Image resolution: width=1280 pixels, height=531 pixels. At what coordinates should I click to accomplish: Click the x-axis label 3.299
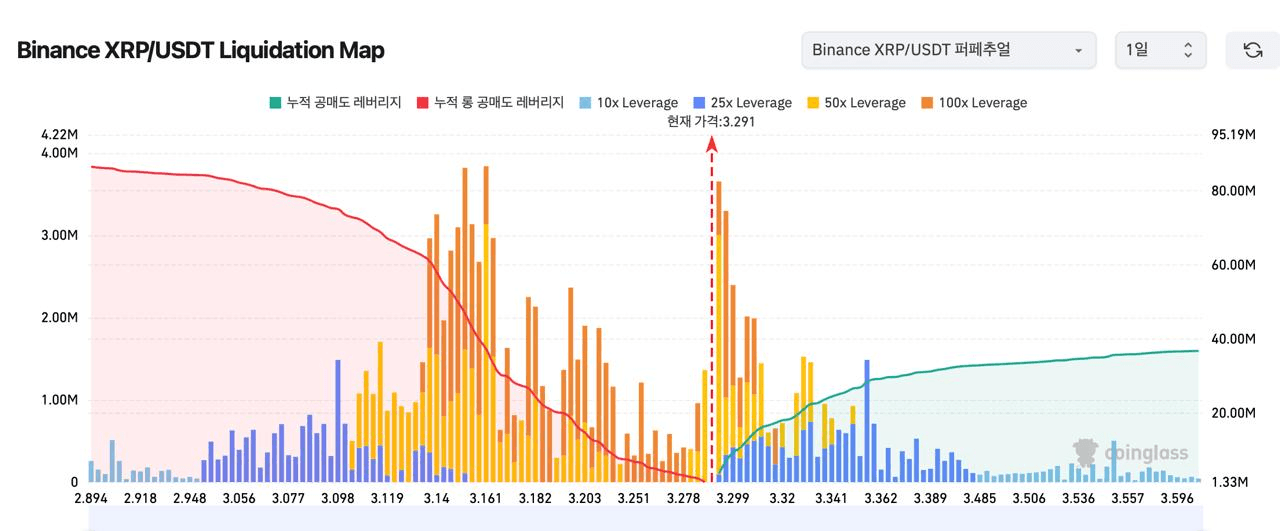point(733,498)
